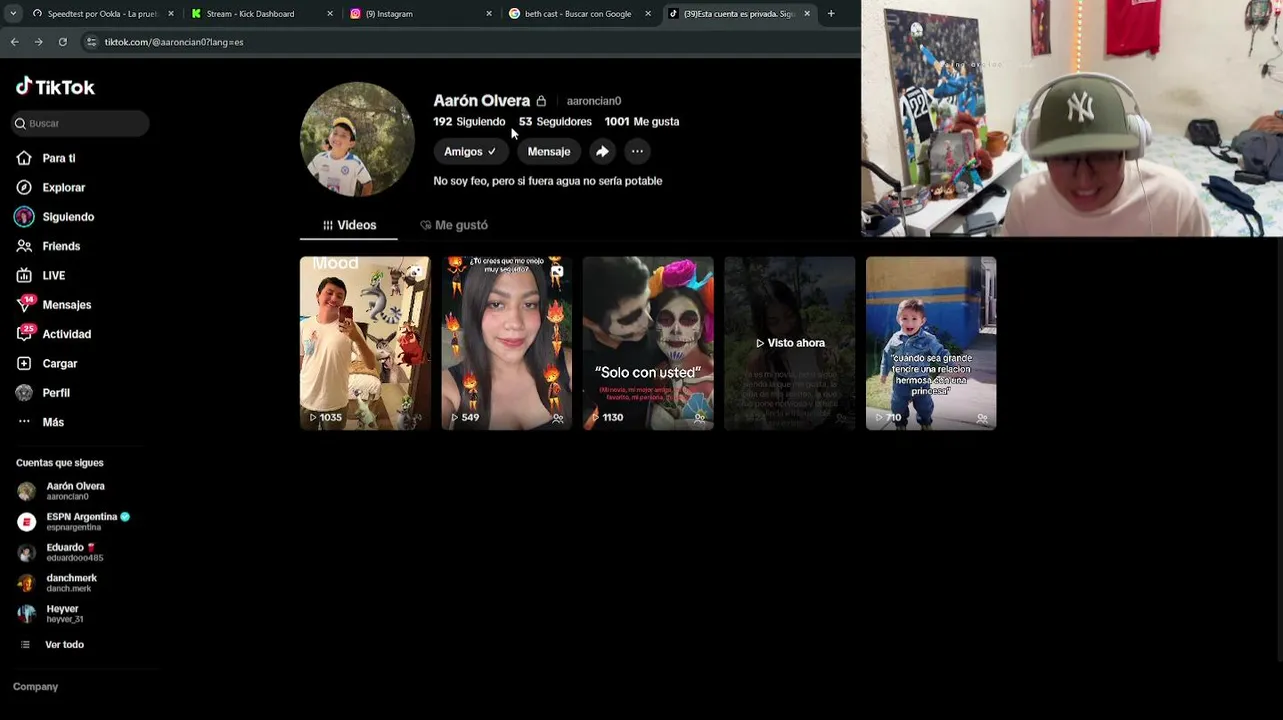Open a new browser tab

(x=831, y=14)
